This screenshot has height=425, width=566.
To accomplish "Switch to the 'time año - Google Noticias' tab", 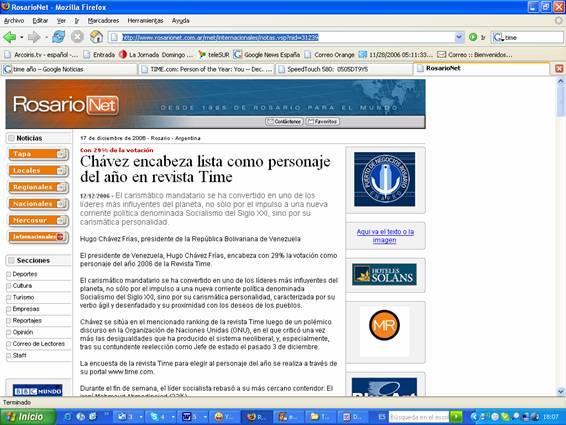I will [69, 69].
